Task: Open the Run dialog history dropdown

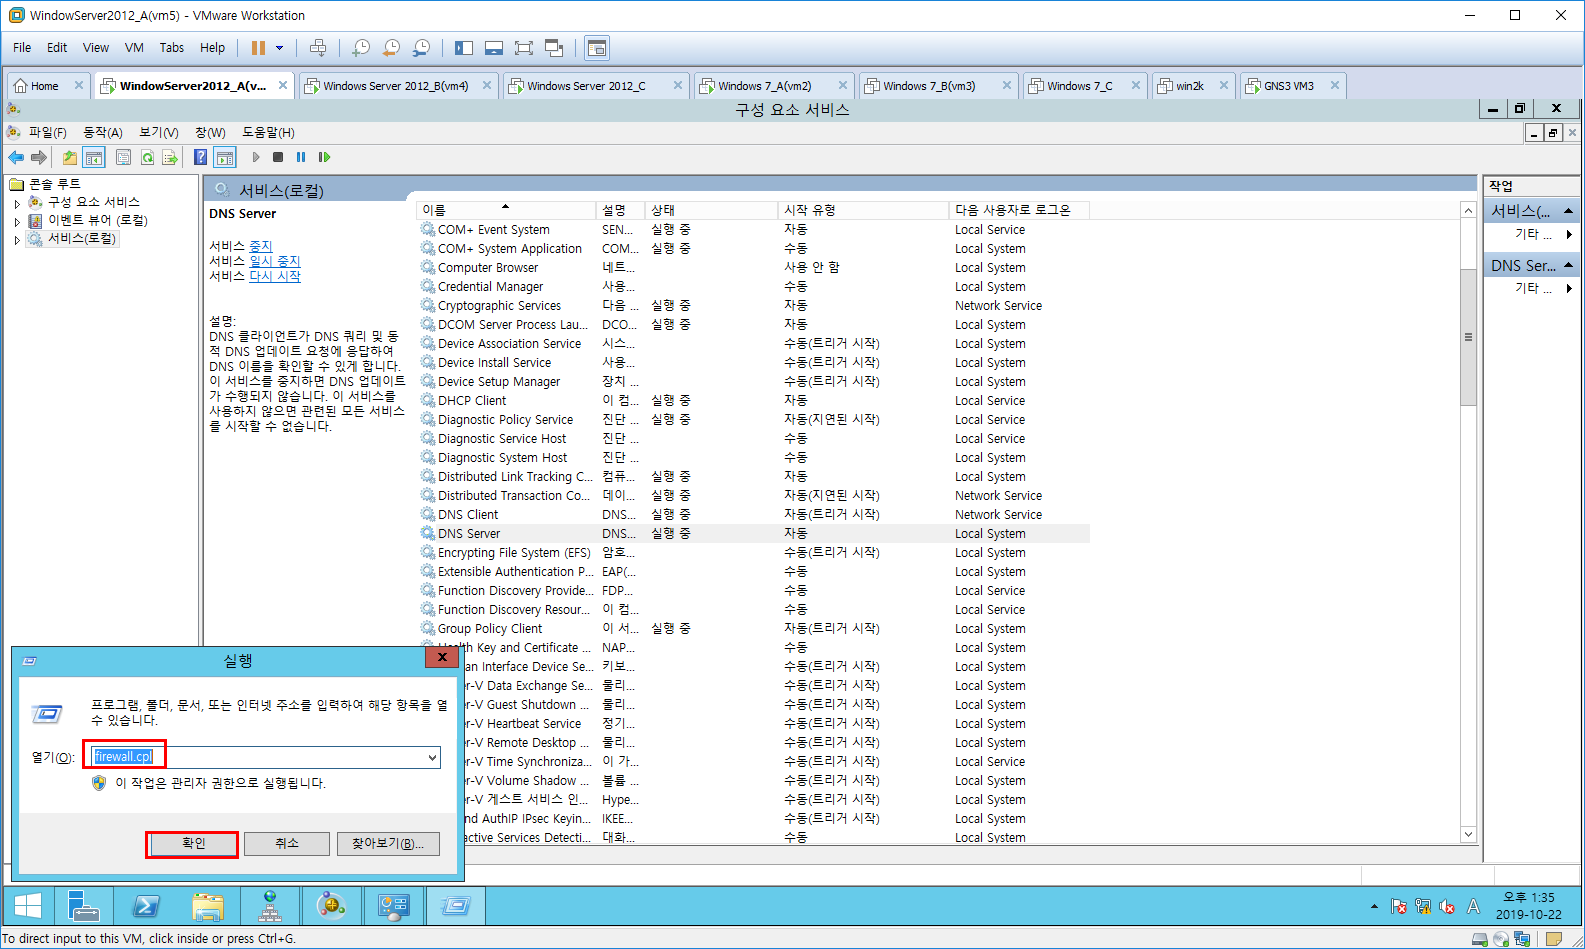Action: point(432,757)
